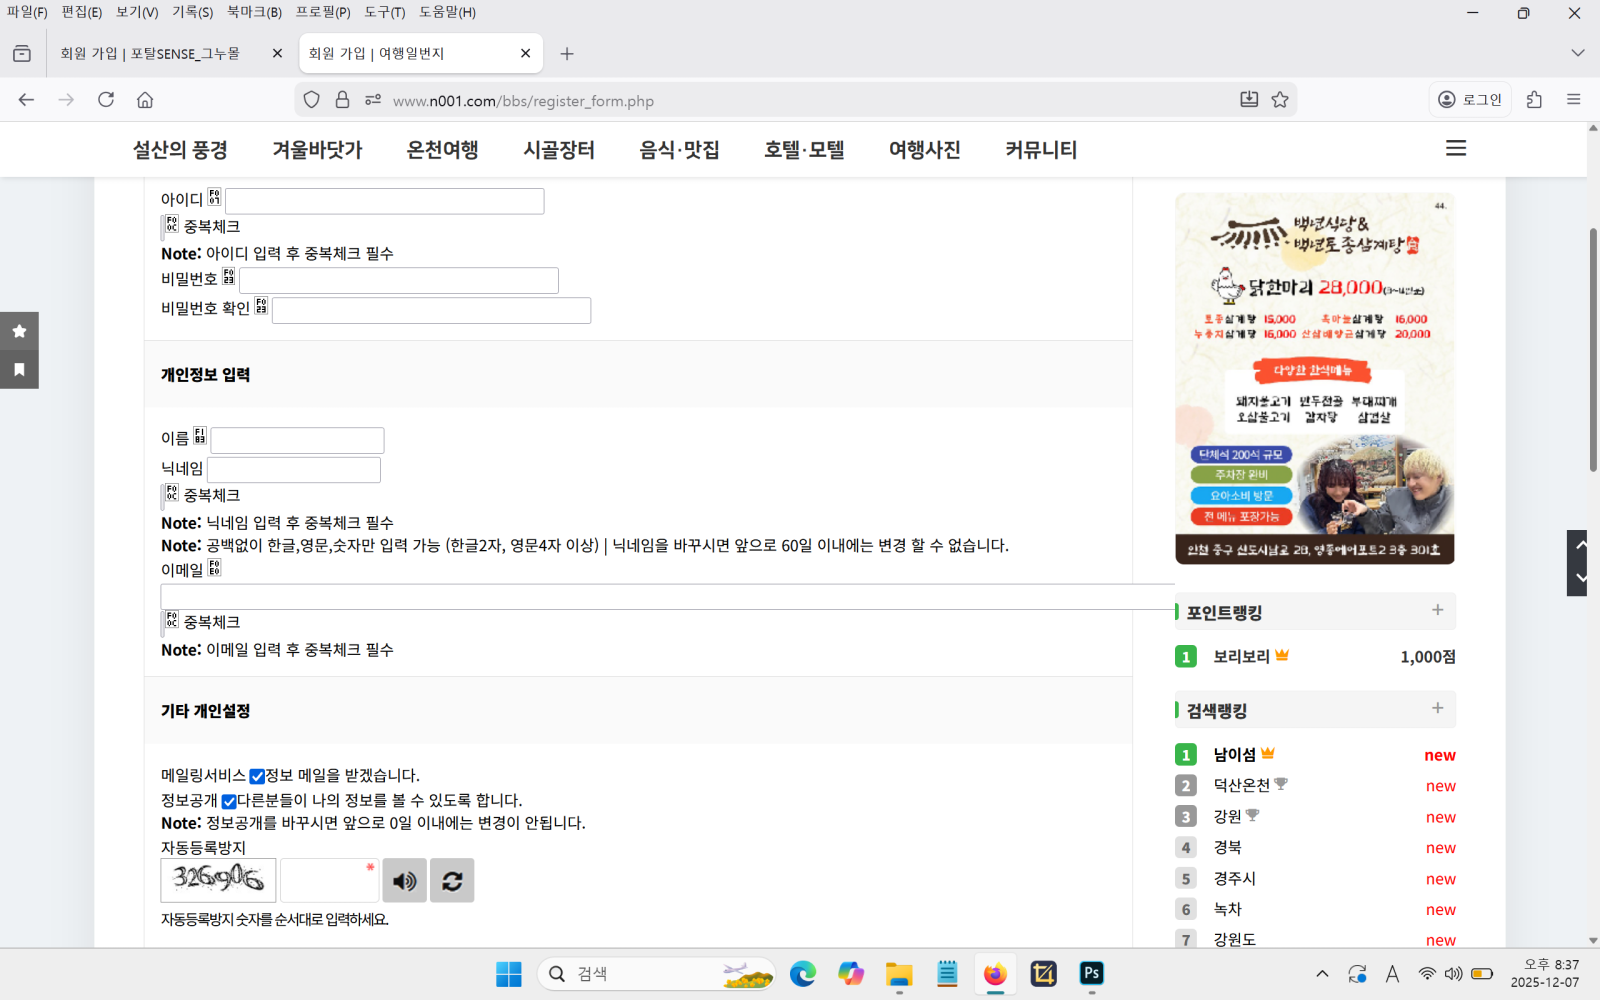
Task: Open the 온천여행 menu item
Action: (442, 150)
